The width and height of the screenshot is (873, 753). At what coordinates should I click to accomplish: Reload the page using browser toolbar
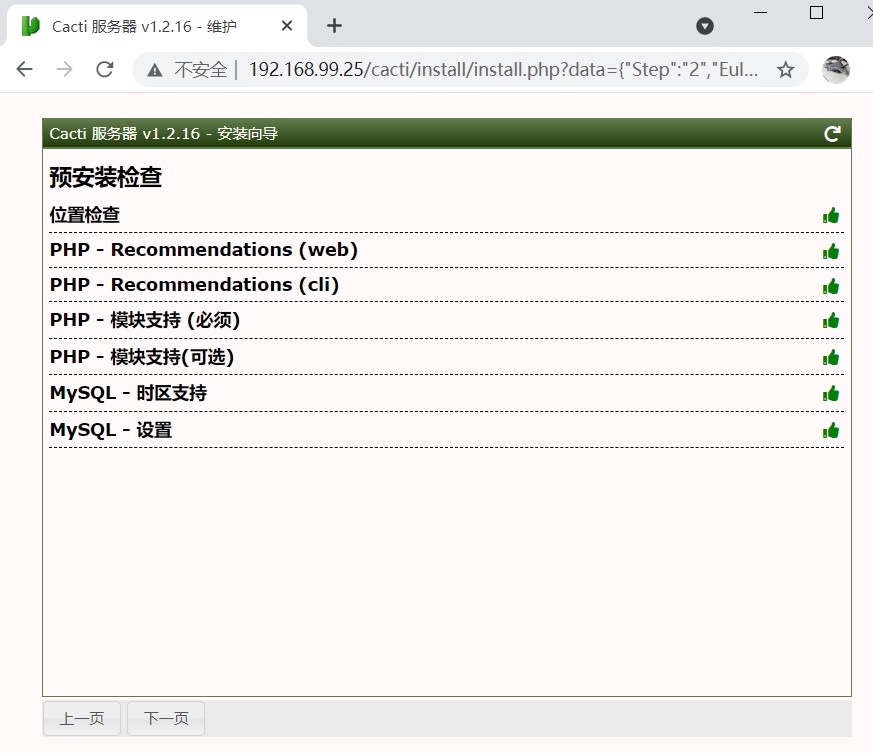pyautogui.click(x=104, y=69)
